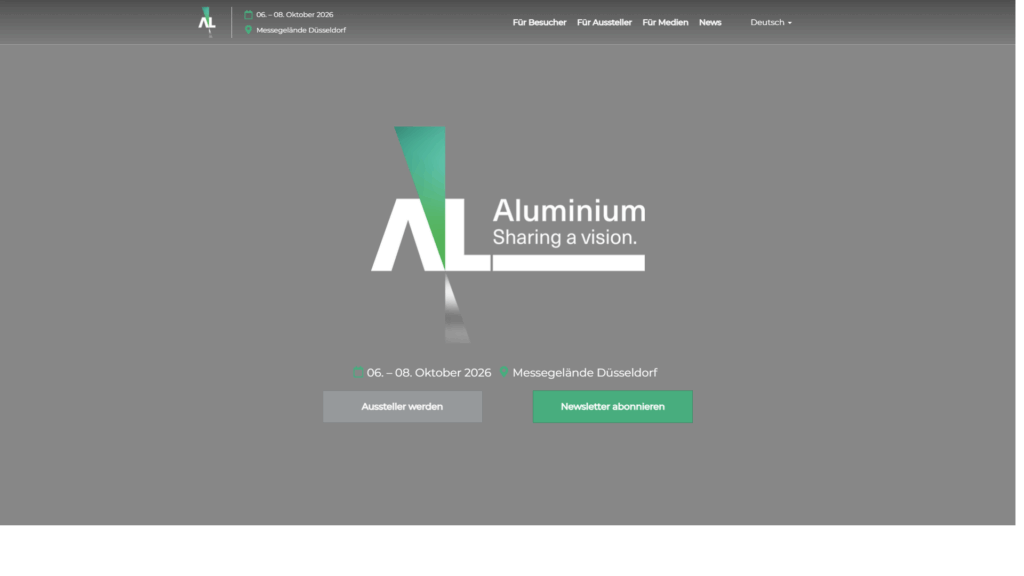The image size is (1024, 576).
Task: Click the Sharing a vision tagline
Action: pos(564,238)
